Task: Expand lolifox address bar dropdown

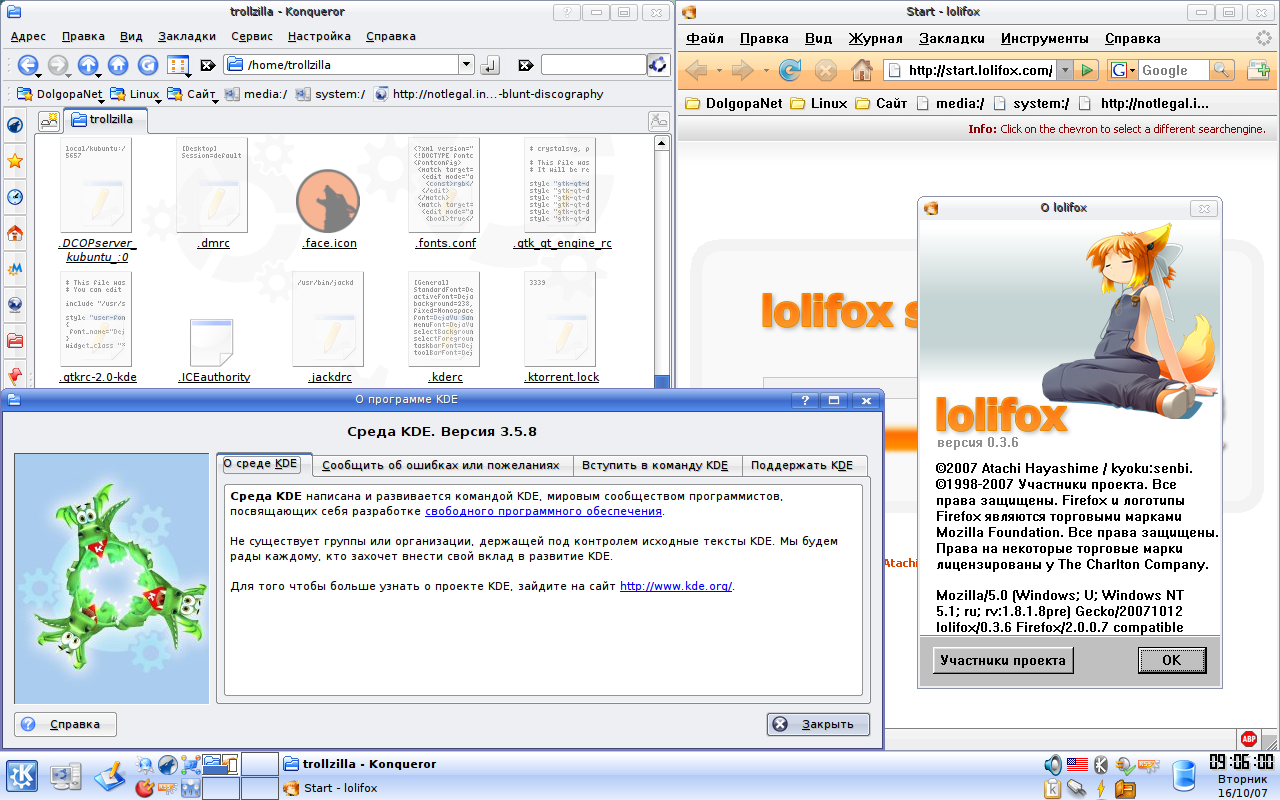Action: click(1065, 70)
